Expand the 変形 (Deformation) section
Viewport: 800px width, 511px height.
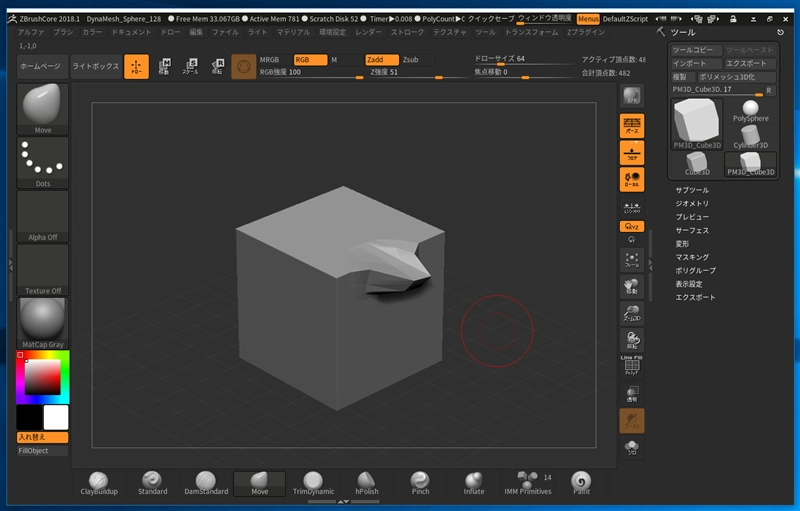point(682,244)
